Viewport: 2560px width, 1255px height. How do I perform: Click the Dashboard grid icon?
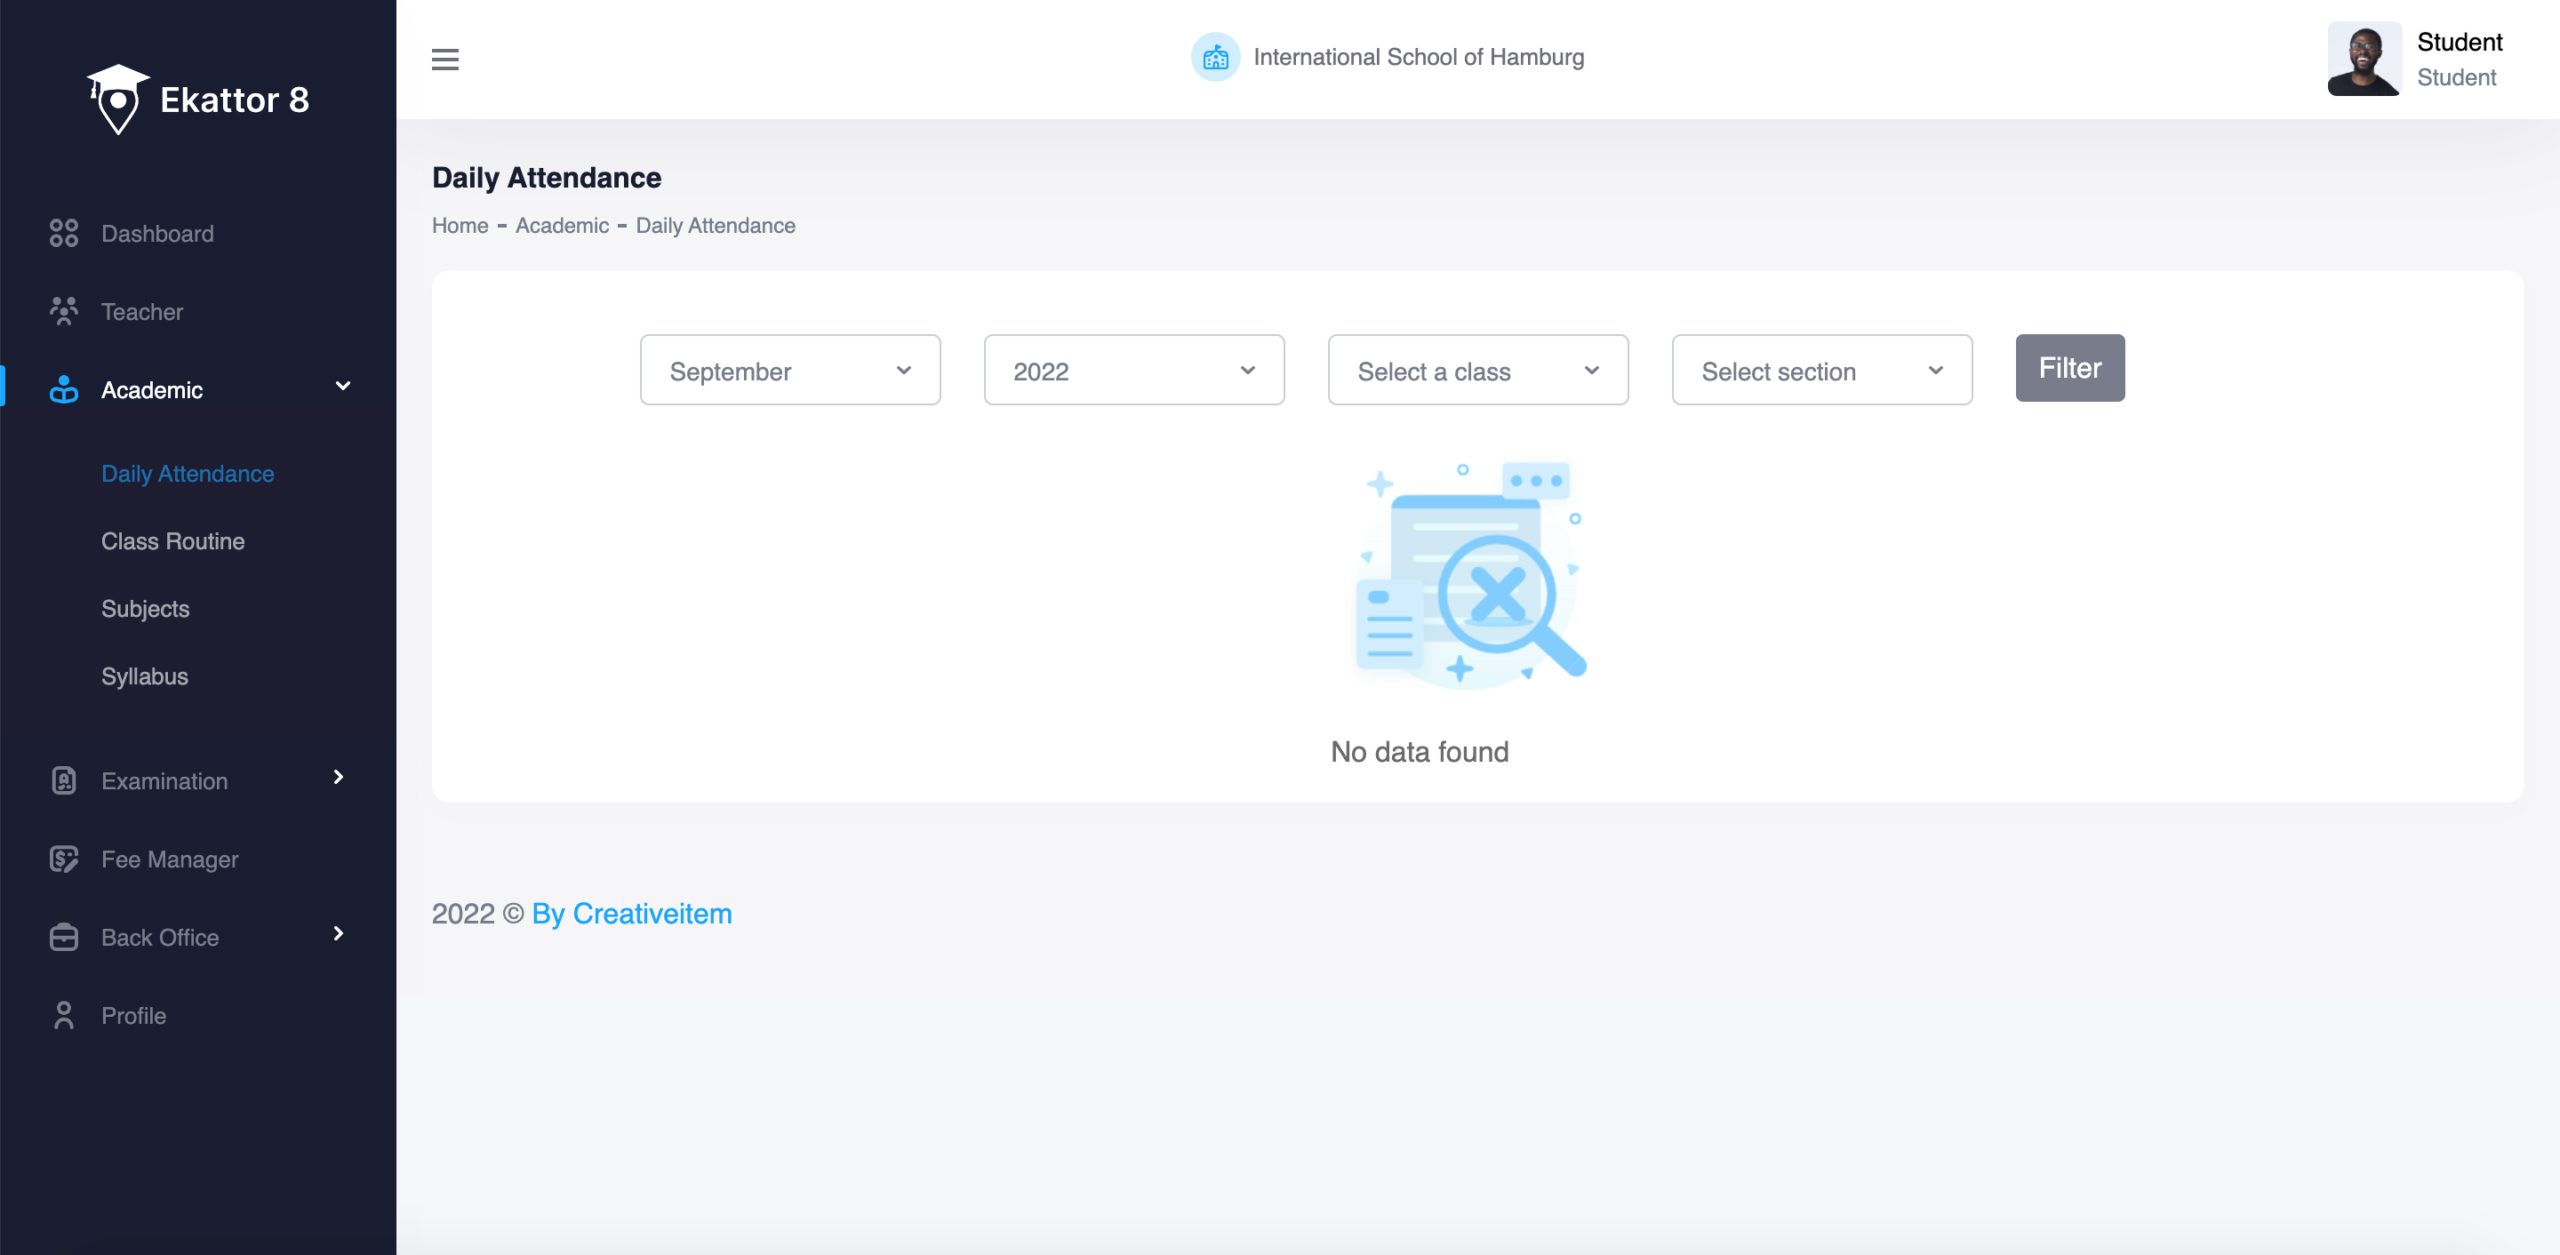coord(64,233)
